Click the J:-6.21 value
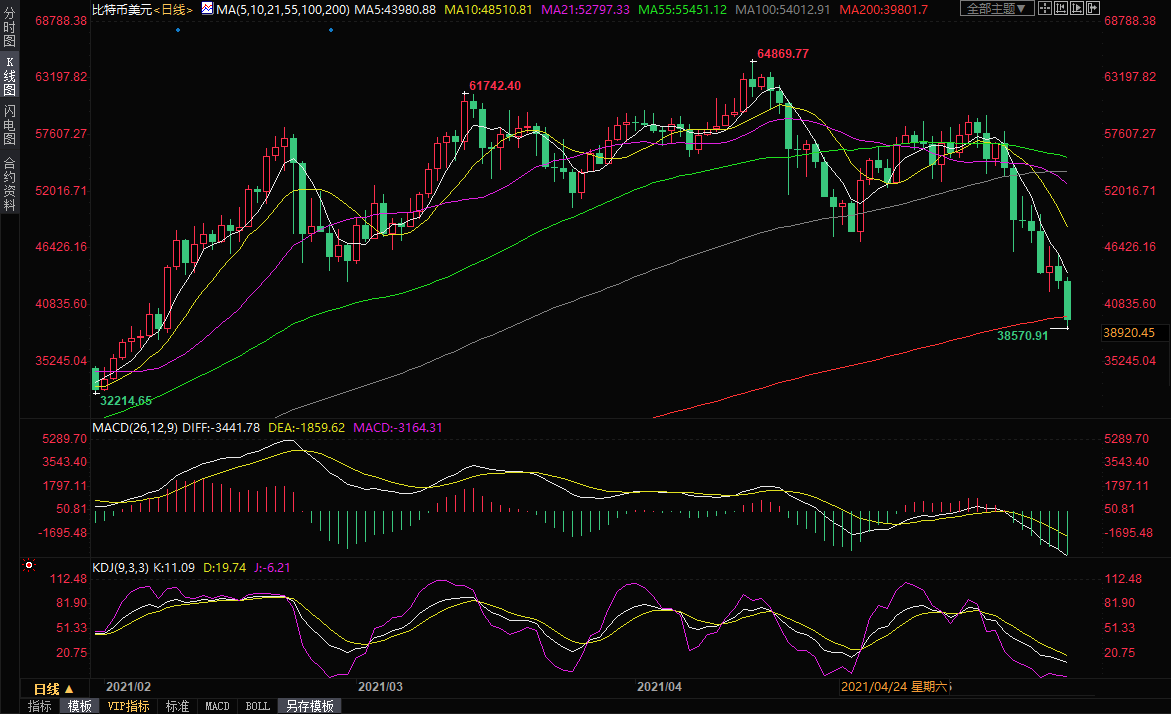Screen dimensions: 1171x714 [x=273, y=568]
